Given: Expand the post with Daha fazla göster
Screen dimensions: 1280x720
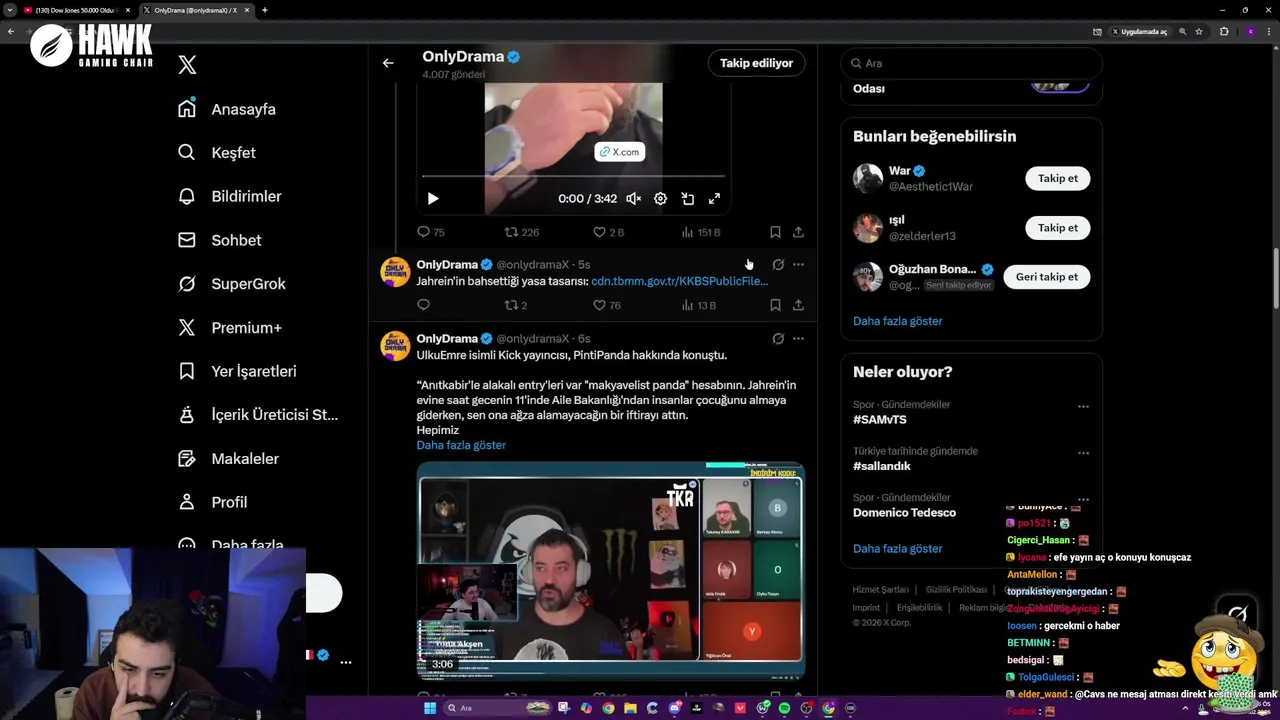Looking at the screenshot, I should (x=461, y=445).
